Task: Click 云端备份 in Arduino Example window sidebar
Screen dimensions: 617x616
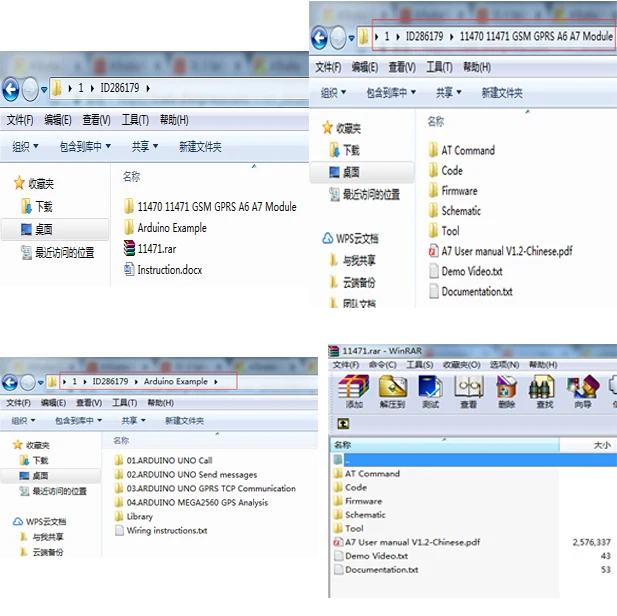Action: [x=42, y=552]
